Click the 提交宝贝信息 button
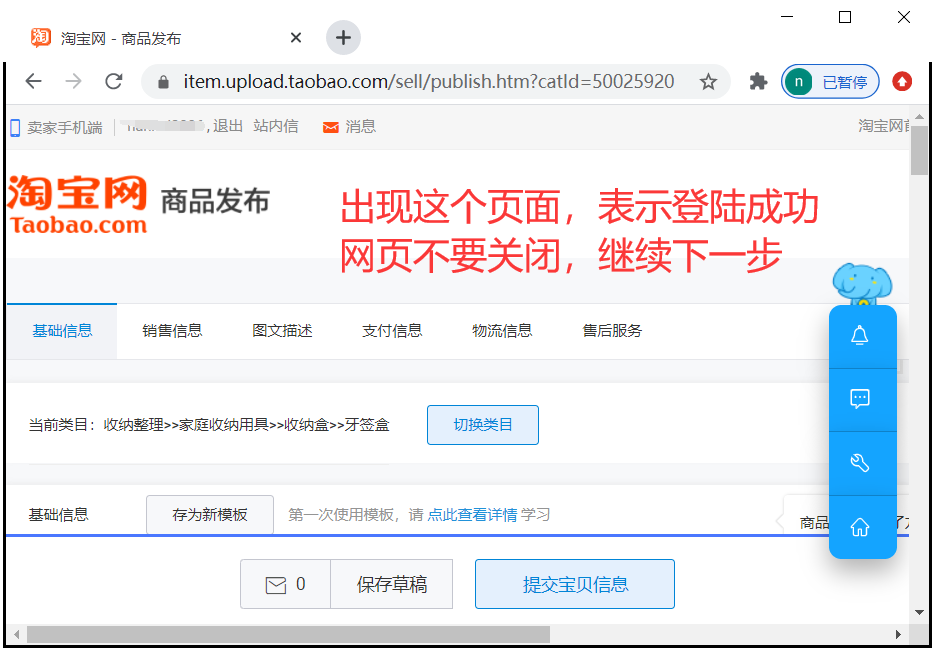The height and width of the screenshot is (651, 935). 575,585
